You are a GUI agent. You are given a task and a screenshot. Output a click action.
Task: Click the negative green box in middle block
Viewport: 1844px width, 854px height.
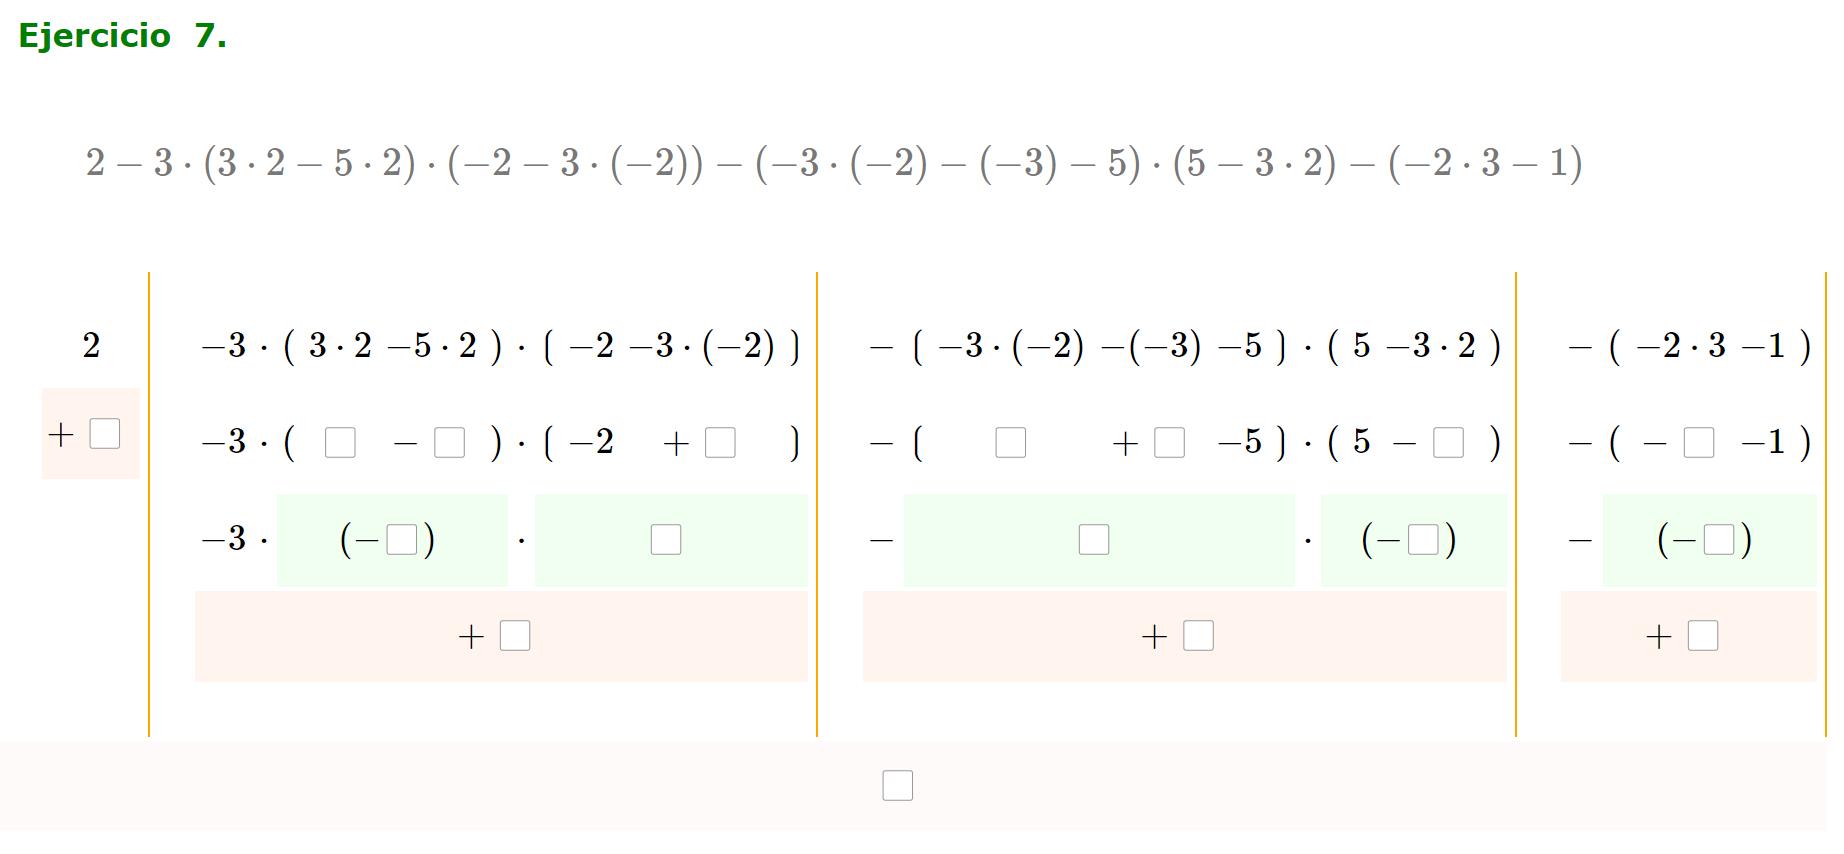tap(1422, 540)
